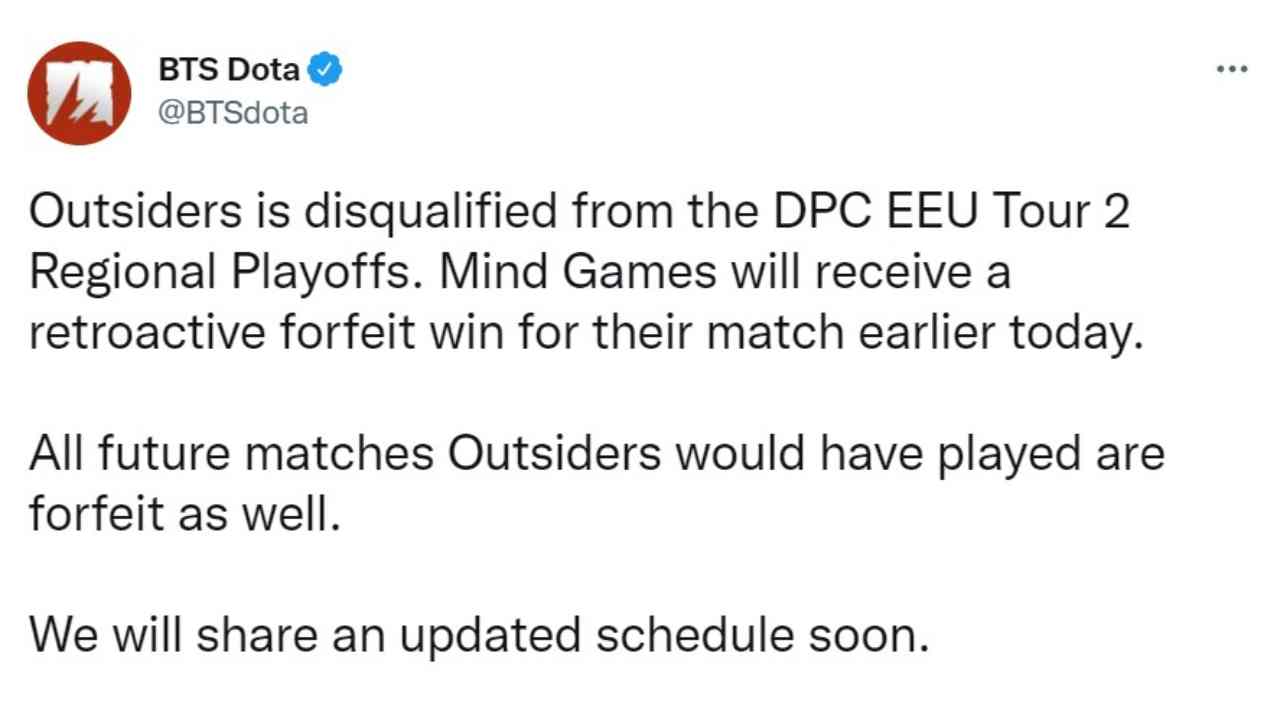
Task: Click the "We will share" text
Action: point(158,634)
